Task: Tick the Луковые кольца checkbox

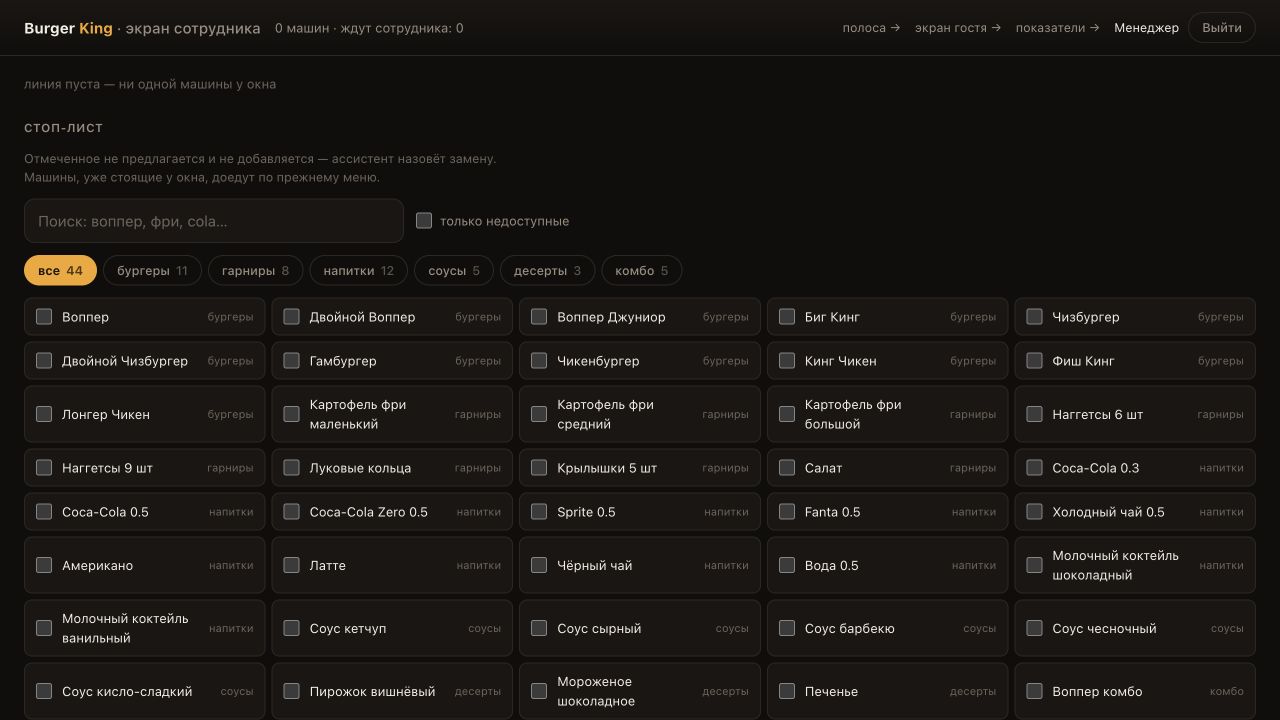Action: pyautogui.click(x=291, y=468)
